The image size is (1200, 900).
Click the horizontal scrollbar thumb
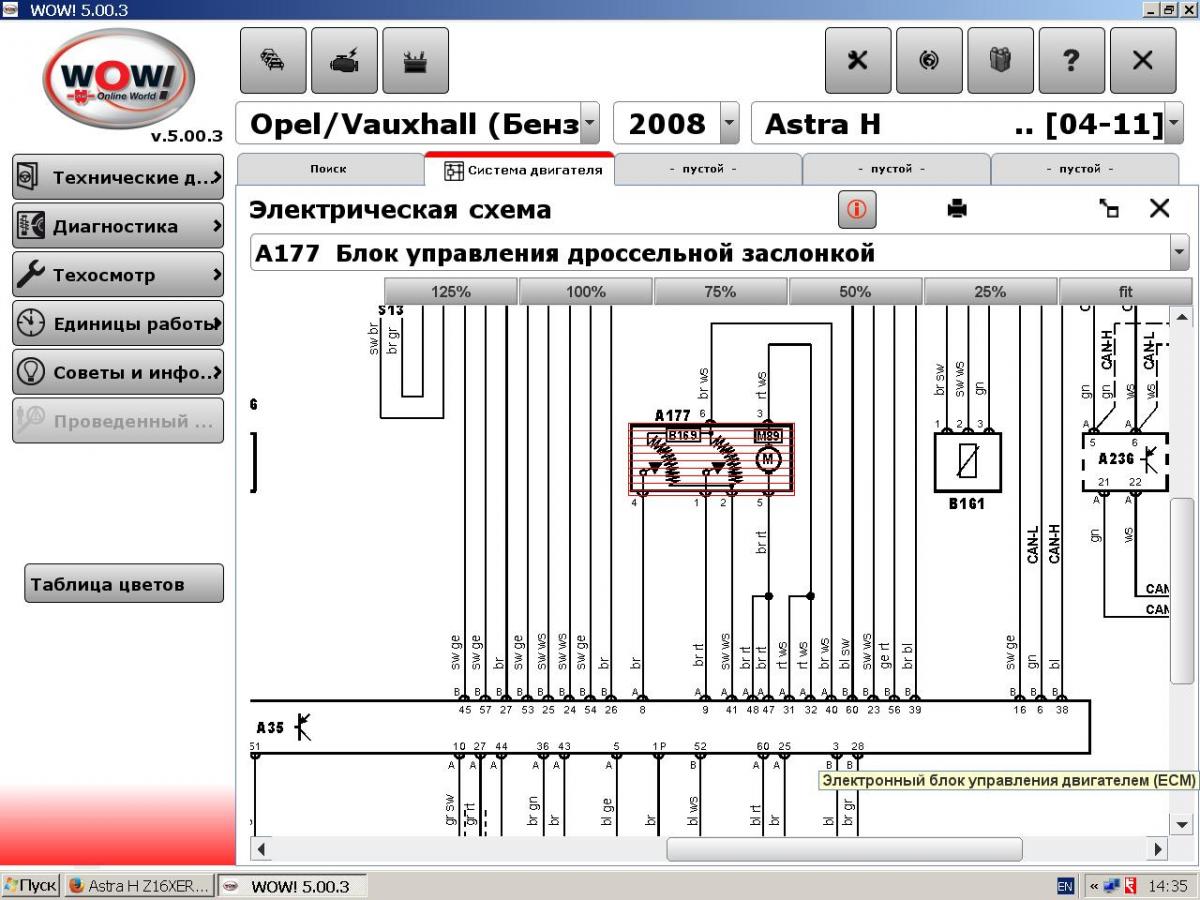click(844, 849)
